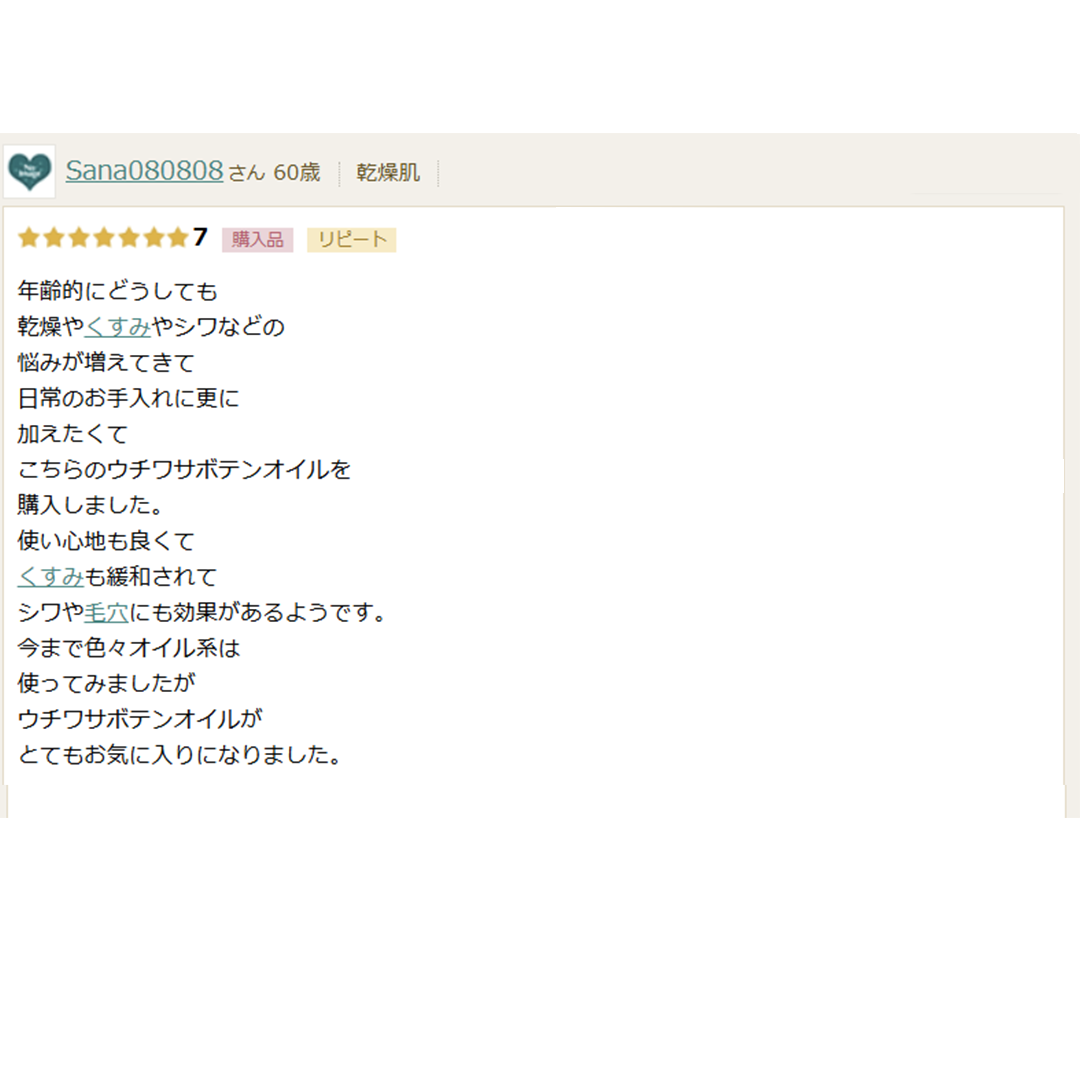Click the seven-star rating row

103,238
